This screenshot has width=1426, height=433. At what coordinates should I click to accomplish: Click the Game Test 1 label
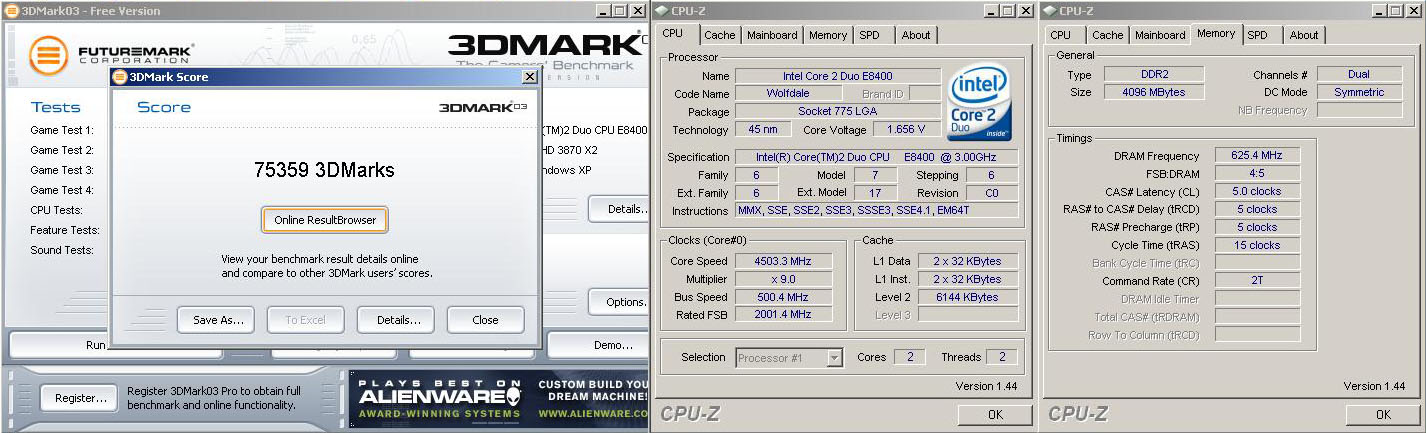[x=62, y=130]
